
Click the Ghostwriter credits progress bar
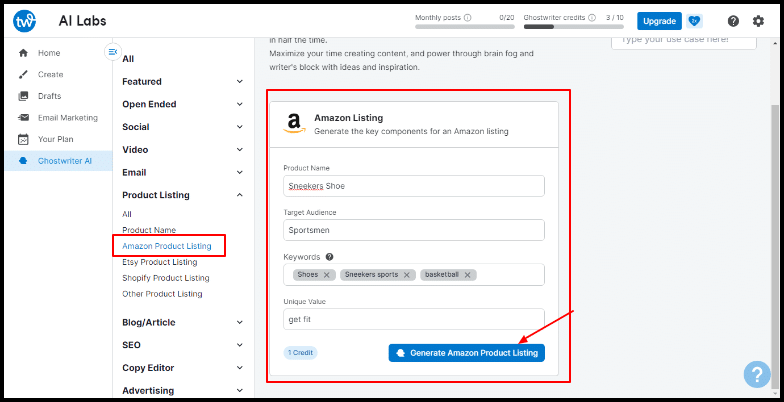point(574,26)
